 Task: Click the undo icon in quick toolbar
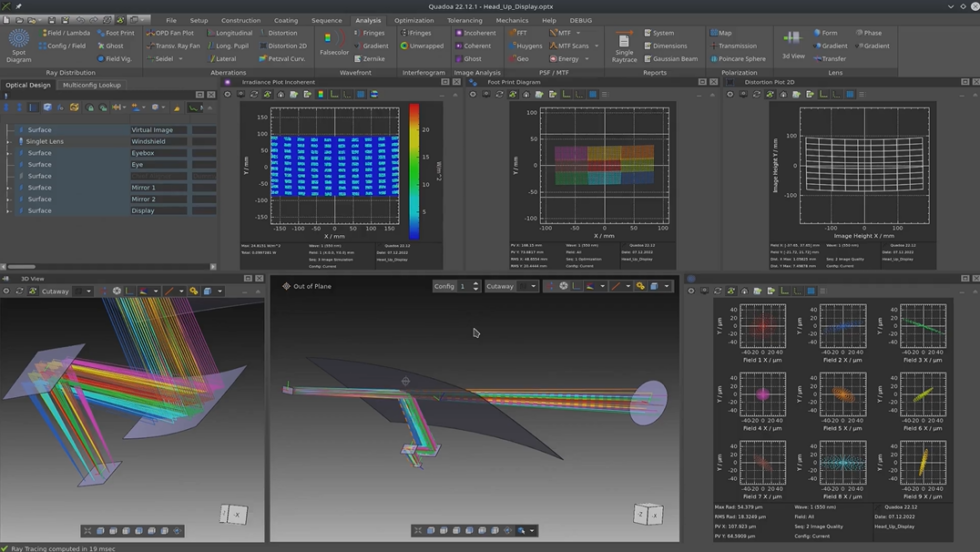(x=81, y=20)
